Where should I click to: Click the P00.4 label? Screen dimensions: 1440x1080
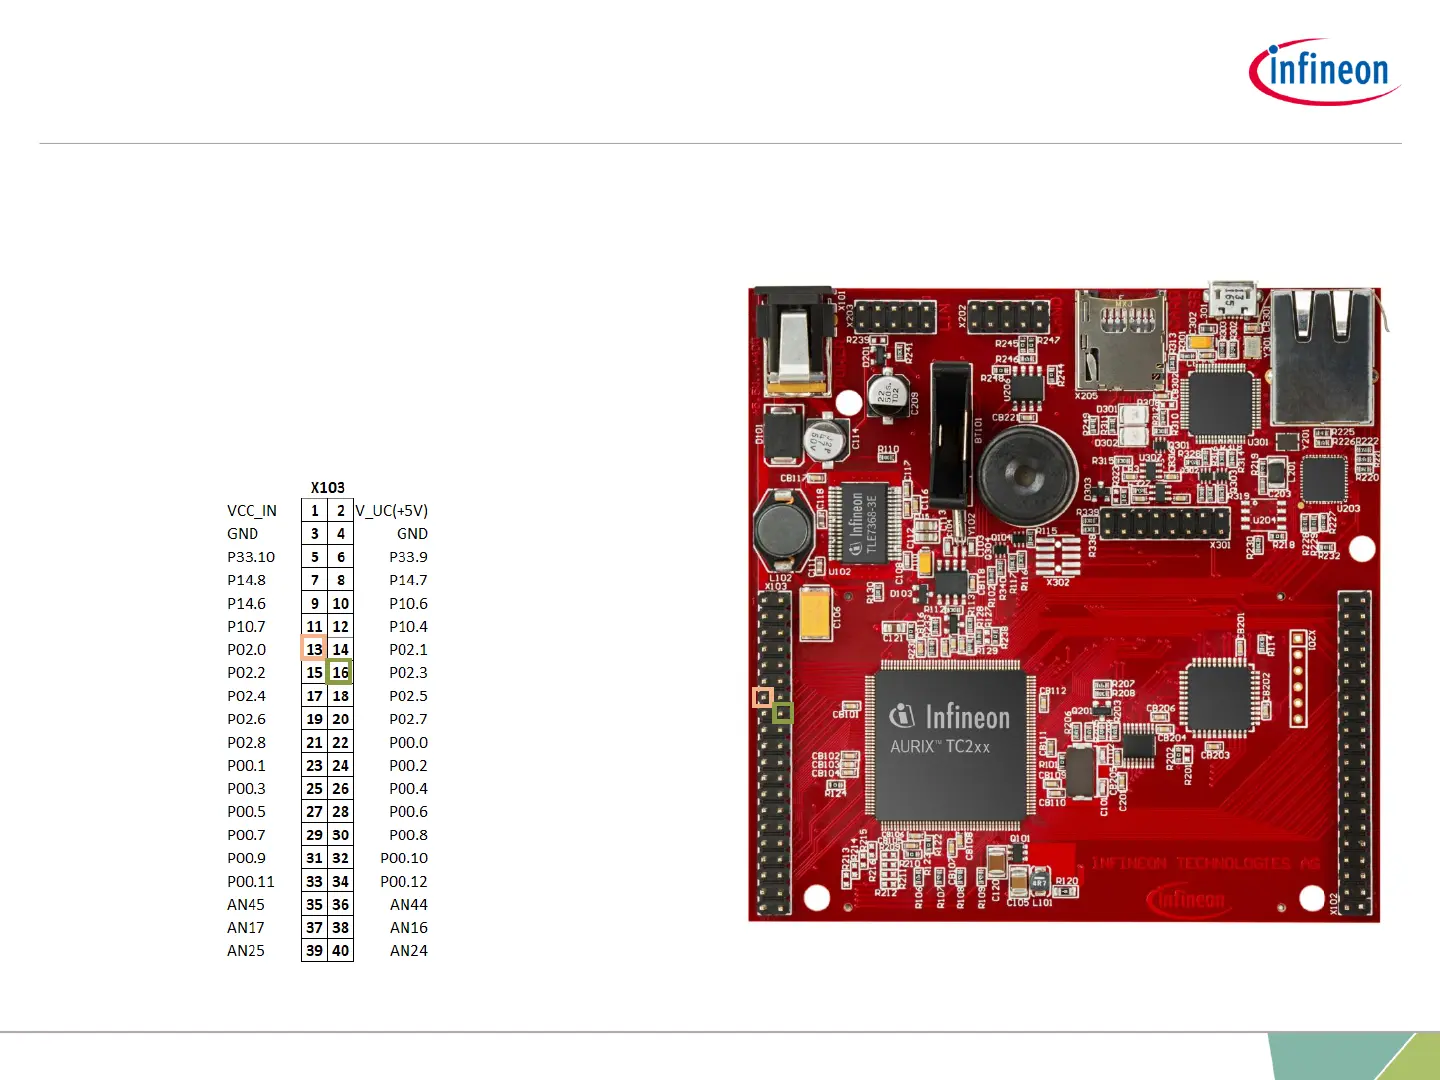(x=408, y=788)
